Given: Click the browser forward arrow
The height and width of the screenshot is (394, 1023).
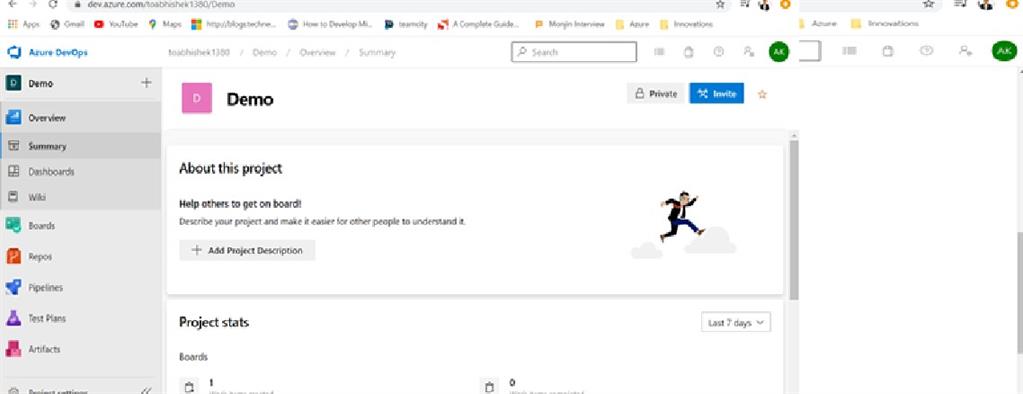Looking at the screenshot, I should tap(33, 3).
